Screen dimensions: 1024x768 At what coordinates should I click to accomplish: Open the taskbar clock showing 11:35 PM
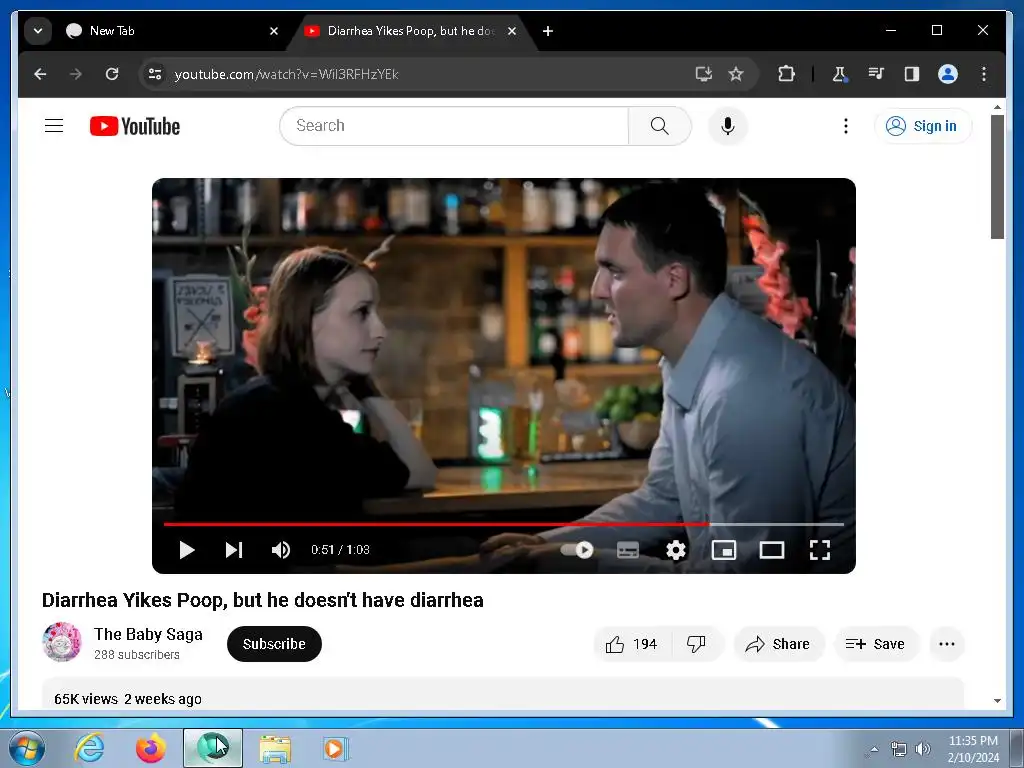(973, 749)
